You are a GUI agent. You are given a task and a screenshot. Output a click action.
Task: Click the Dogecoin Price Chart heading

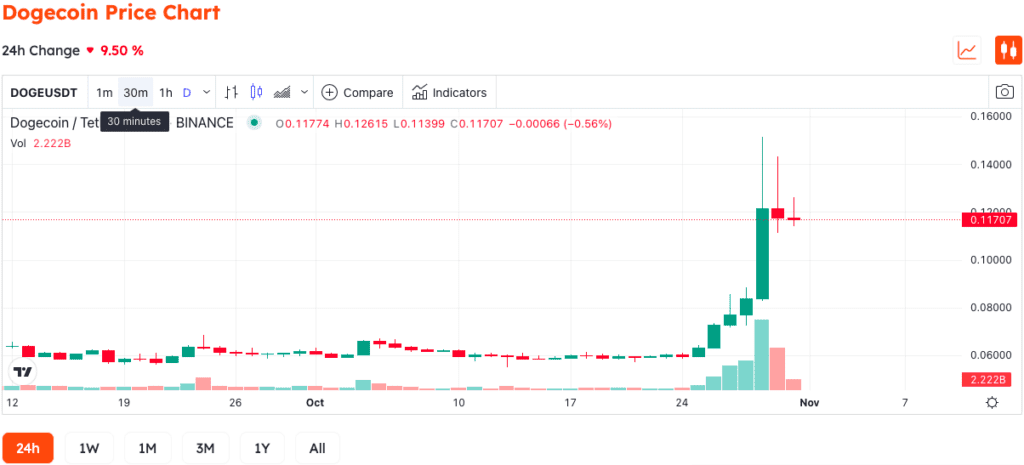(x=112, y=12)
